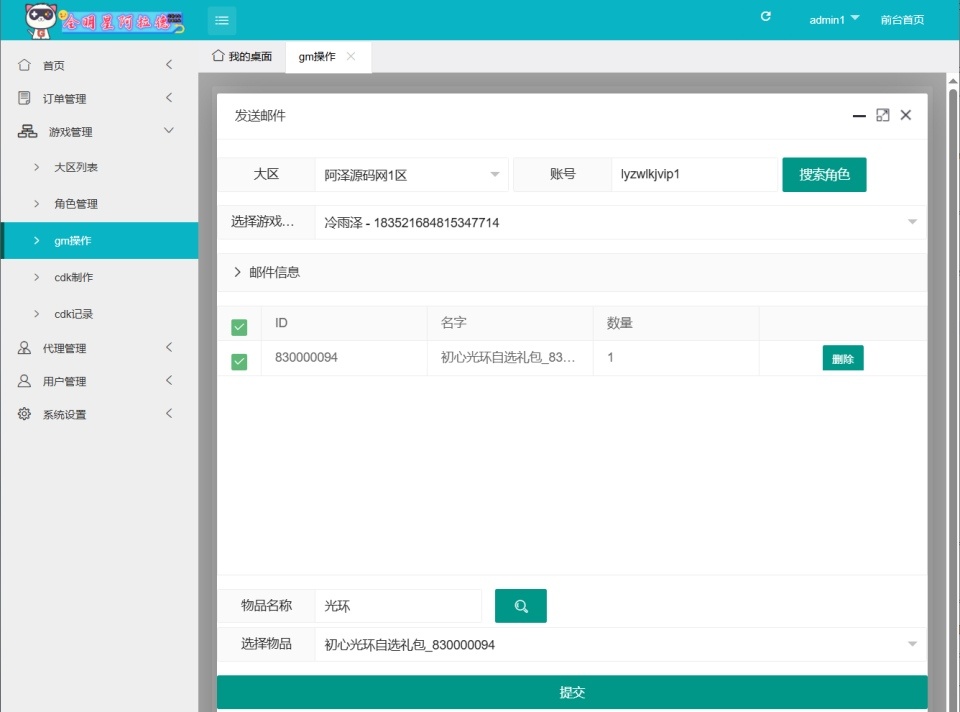This screenshot has width=960, height=712.
Task: Click the 删除 button for item 830000094
Action: 843,359
